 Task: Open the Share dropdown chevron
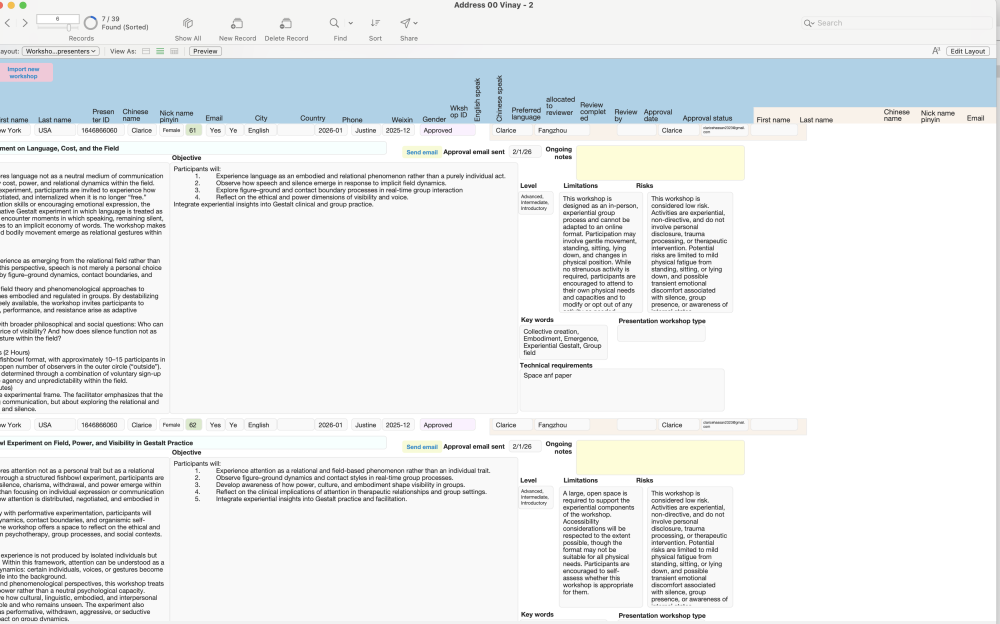pos(414,22)
